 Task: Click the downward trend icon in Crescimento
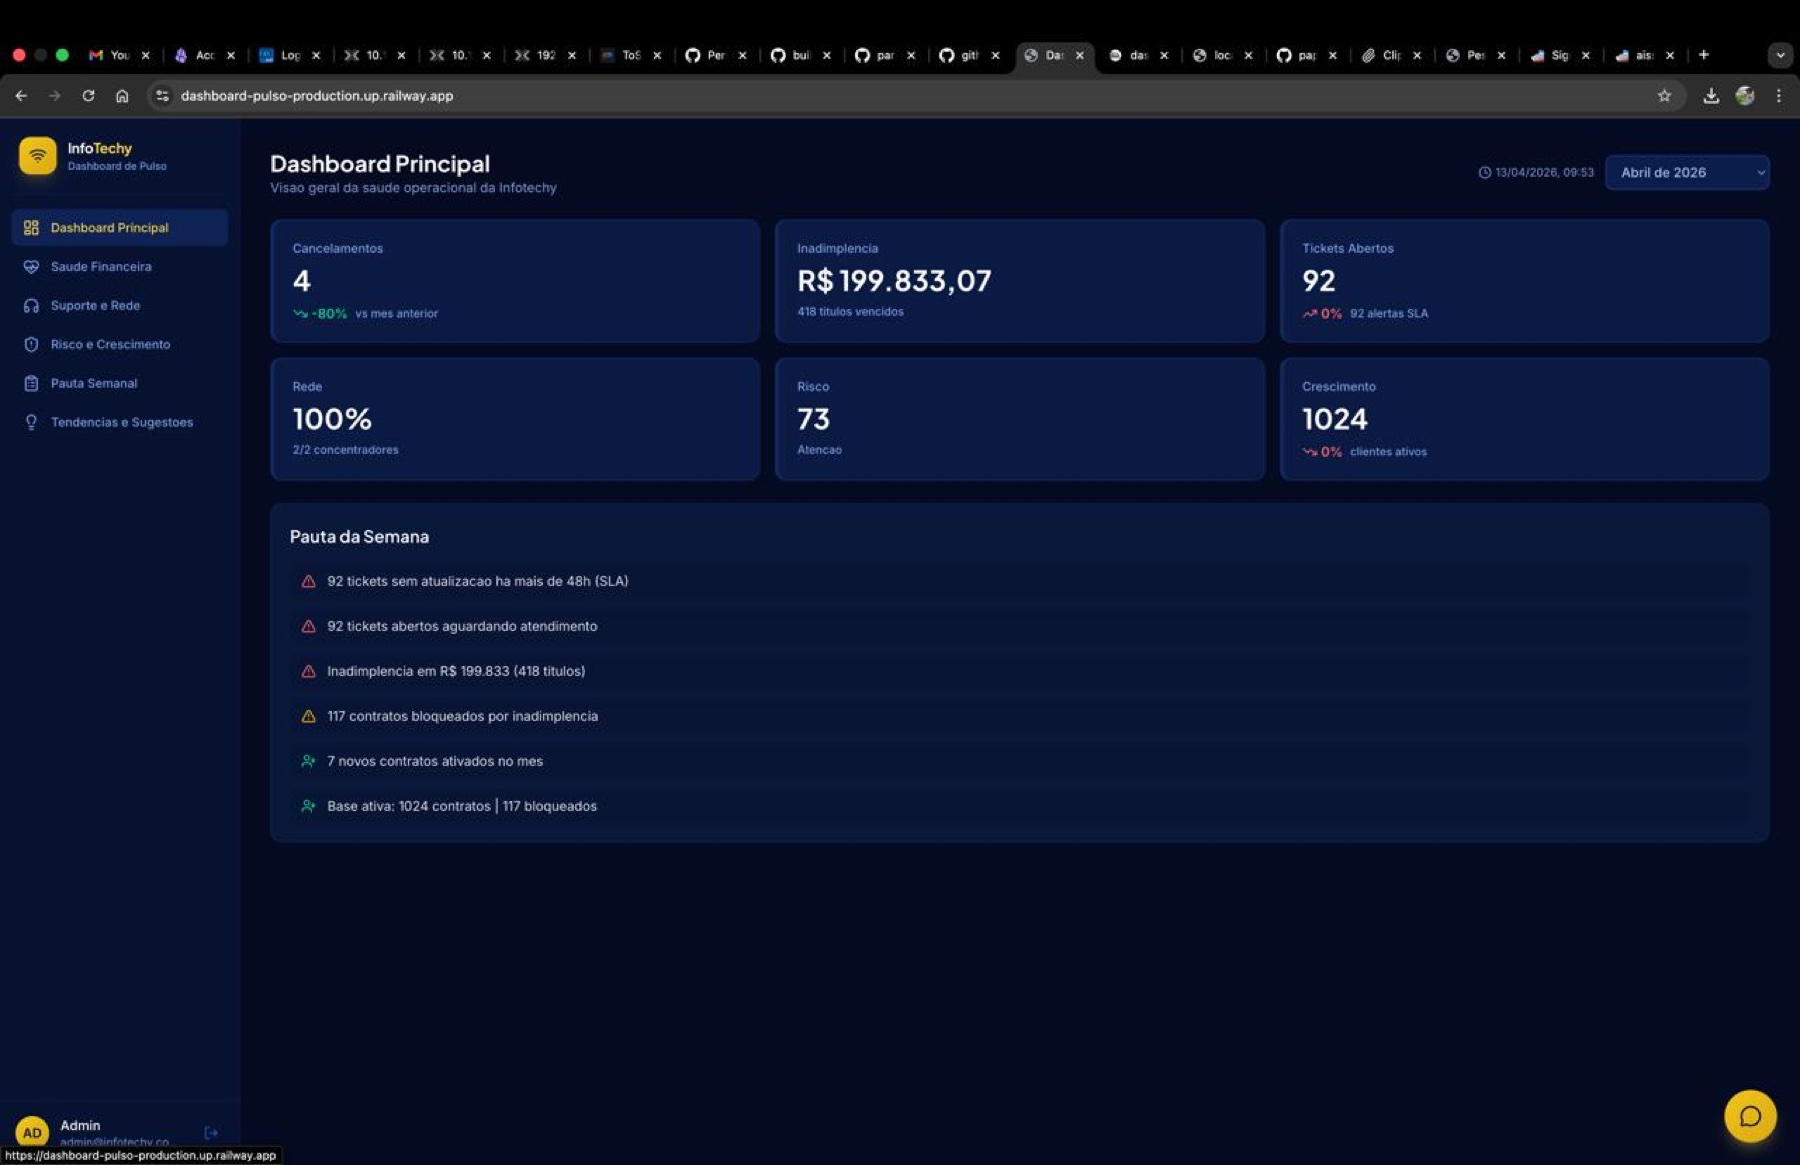(1309, 451)
